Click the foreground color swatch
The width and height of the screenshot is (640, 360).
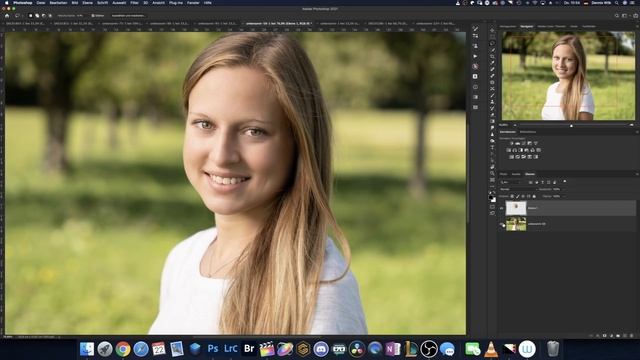point(491,198)
